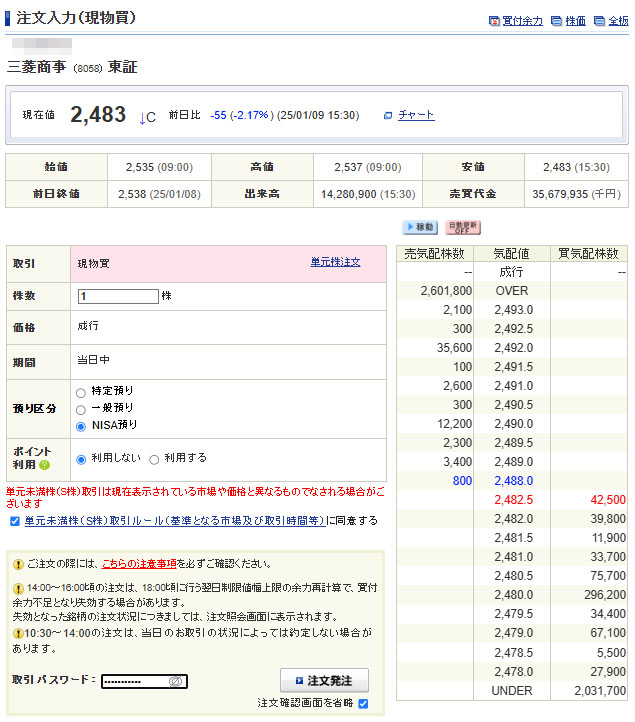Select 利用しない for point usage
Viewport: 635px width, 722px height.
click(x=82, y=459)
